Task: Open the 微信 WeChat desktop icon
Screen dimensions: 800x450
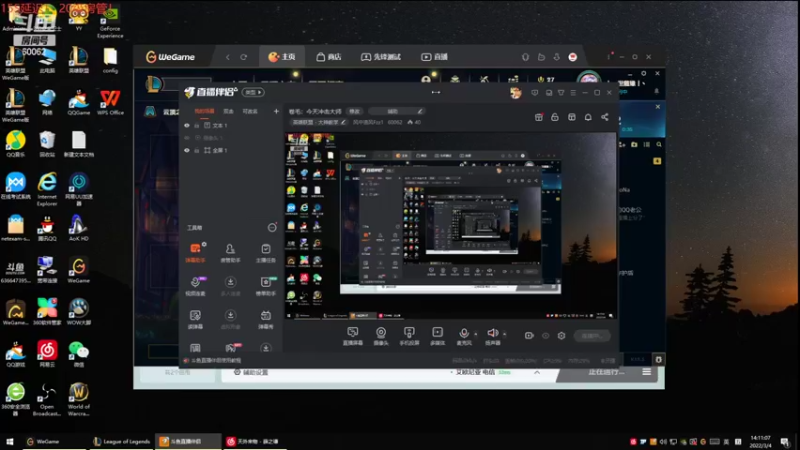Action: click(79, 354)
